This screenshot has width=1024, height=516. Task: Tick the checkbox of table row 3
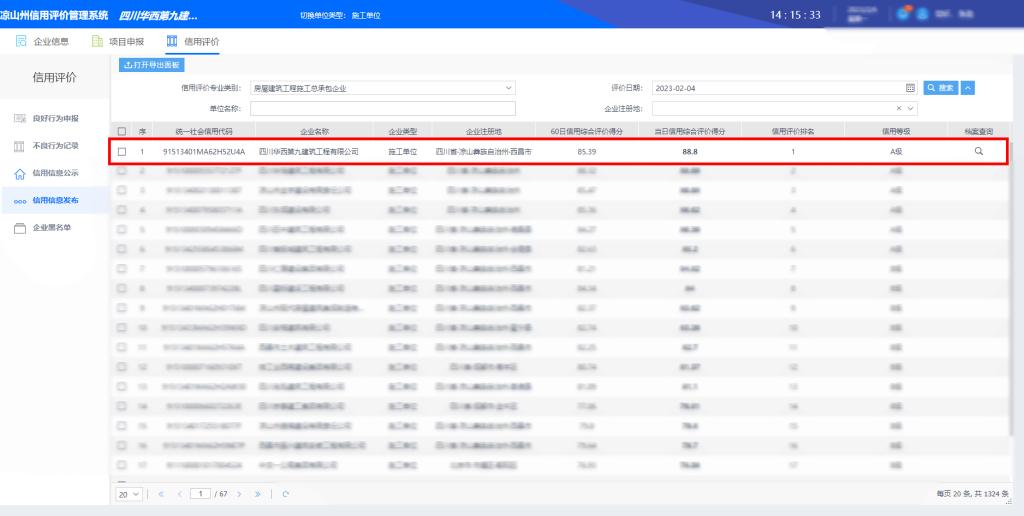point(121,190)
